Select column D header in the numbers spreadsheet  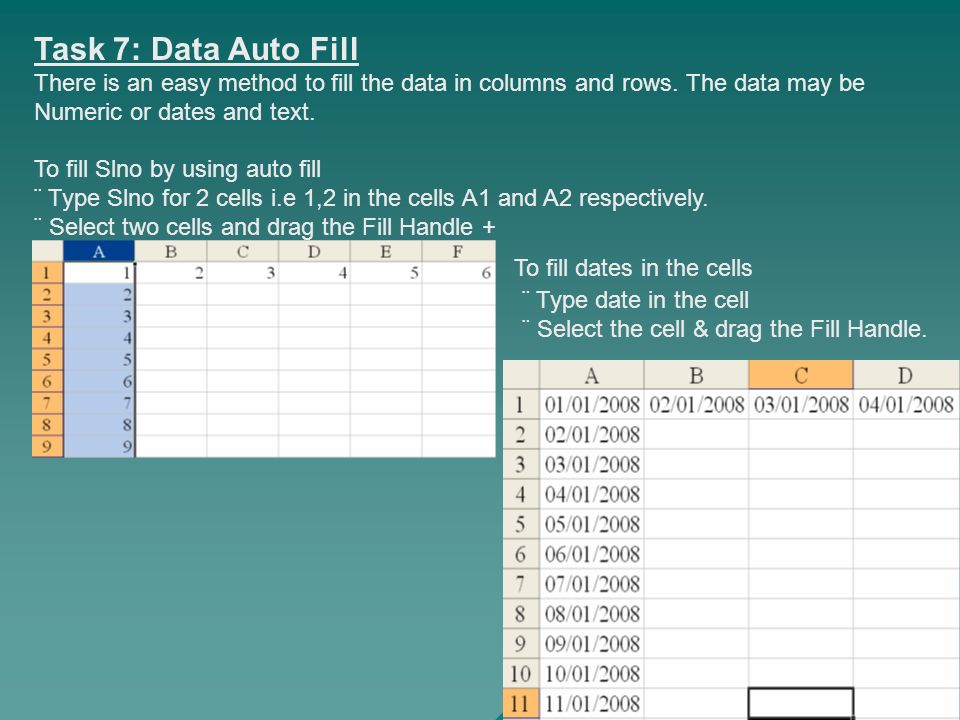314,251
